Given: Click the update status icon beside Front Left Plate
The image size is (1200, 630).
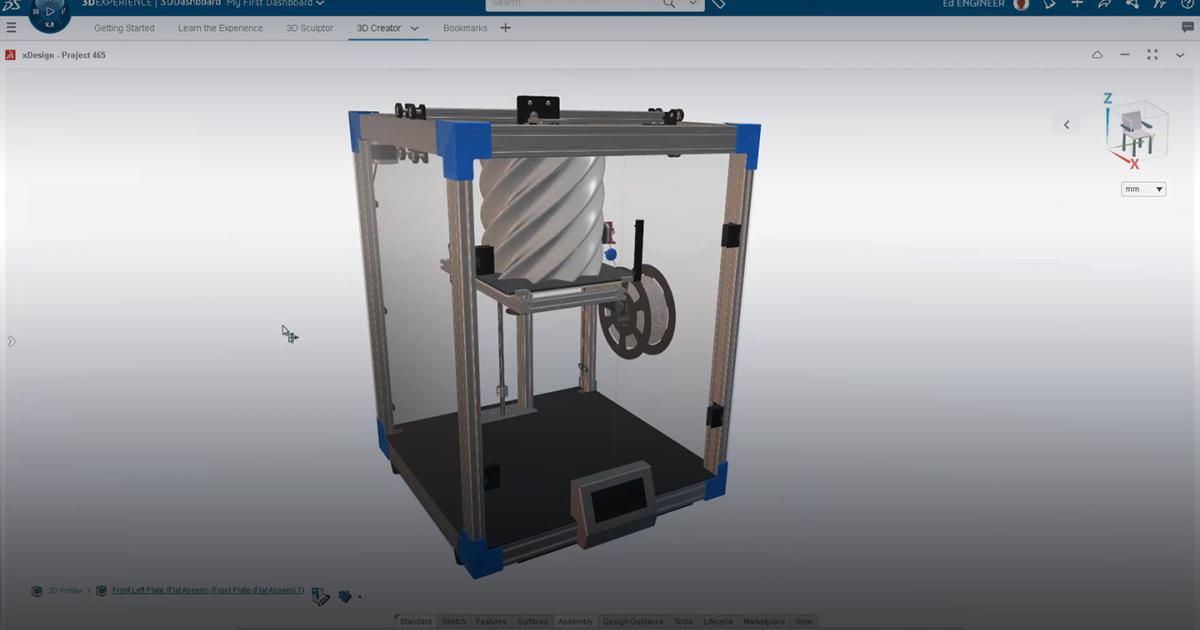Looking at the screenshot, I should click(x=320, y=594).
